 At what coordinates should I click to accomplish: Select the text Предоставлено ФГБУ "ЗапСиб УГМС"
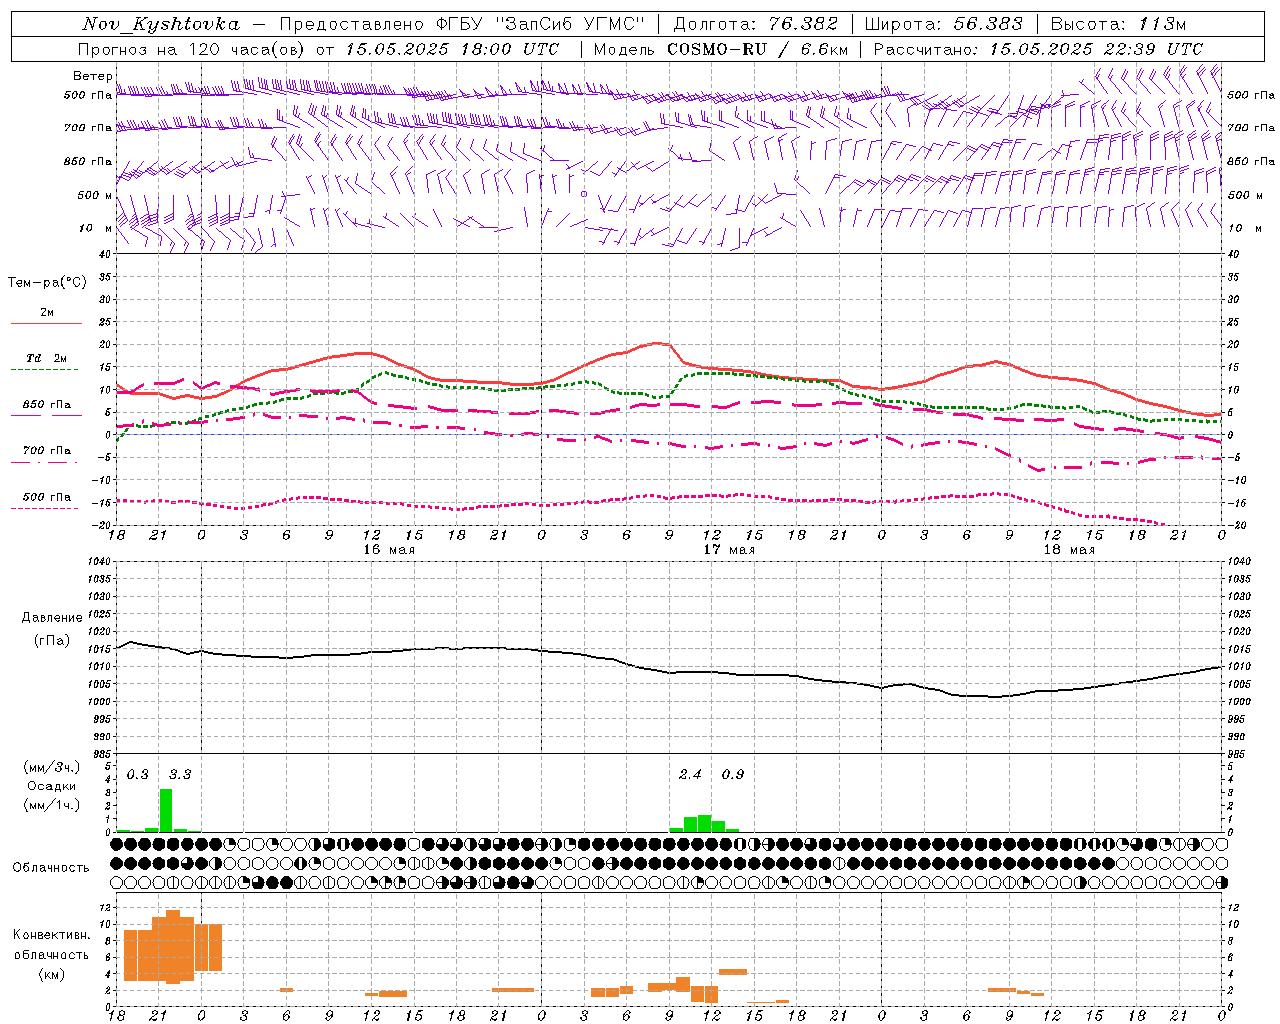click(463, 24)
